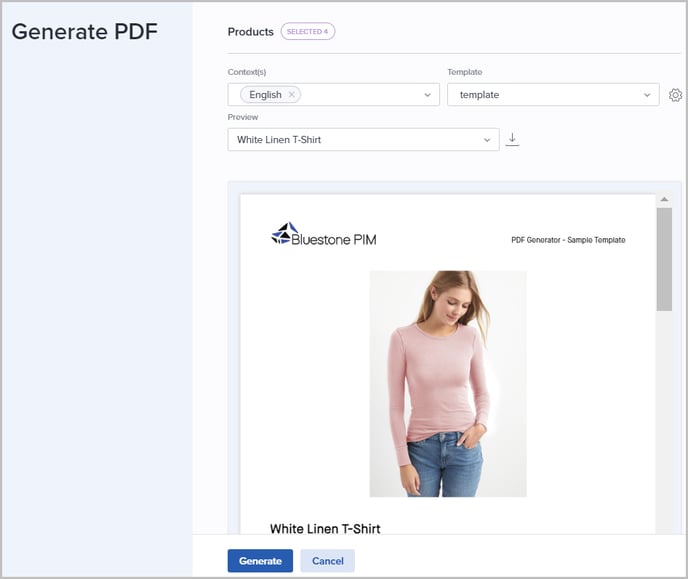
Task: Click the preview scrollbar up arrow
Action: point(664,200)
